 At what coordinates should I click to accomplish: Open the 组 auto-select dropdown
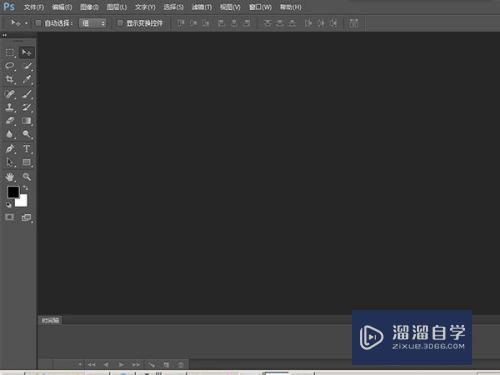(x=93, y=23)
